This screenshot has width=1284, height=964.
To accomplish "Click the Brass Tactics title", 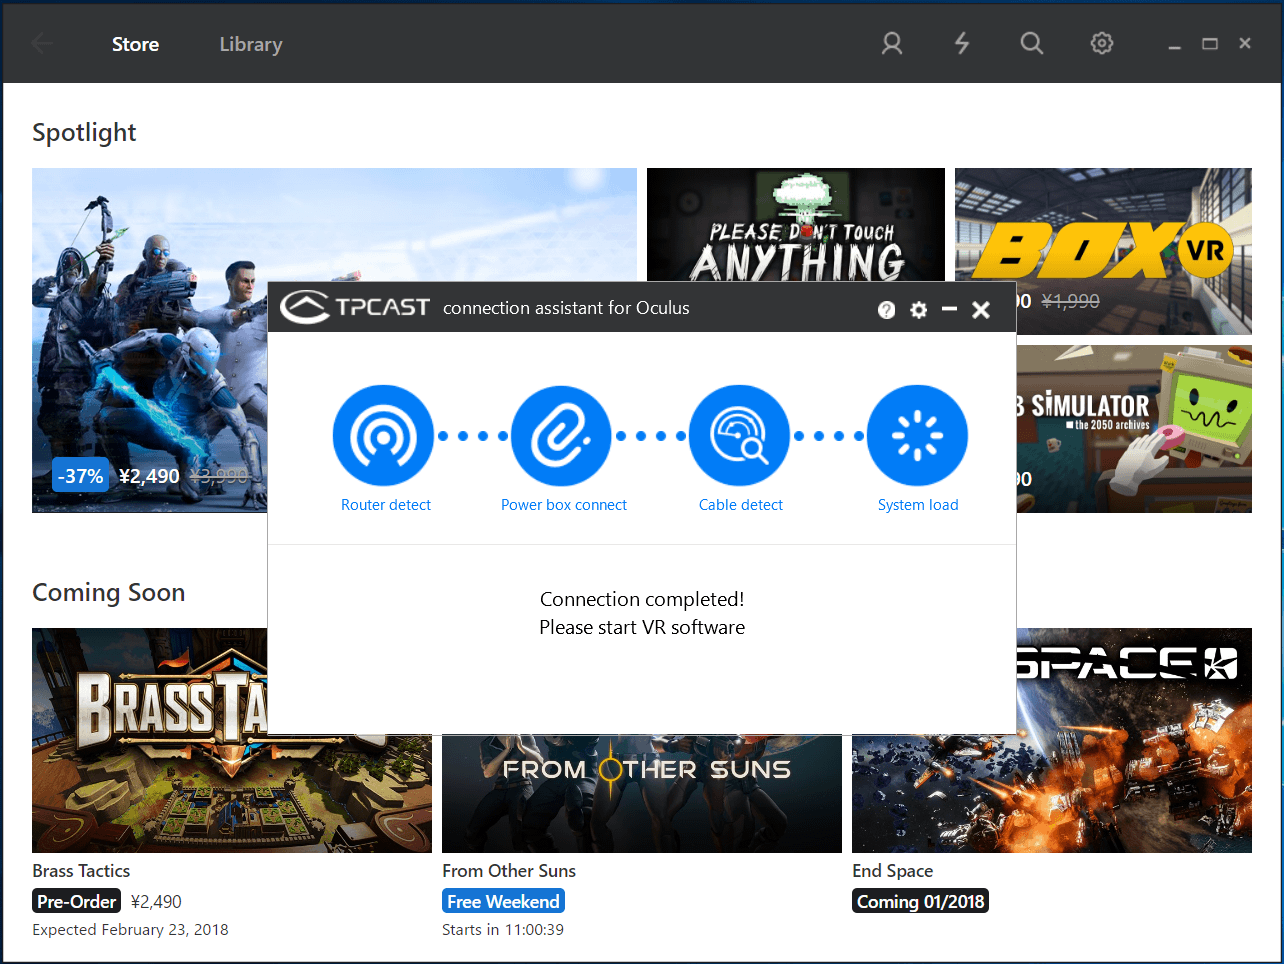I will coord(81,871).
